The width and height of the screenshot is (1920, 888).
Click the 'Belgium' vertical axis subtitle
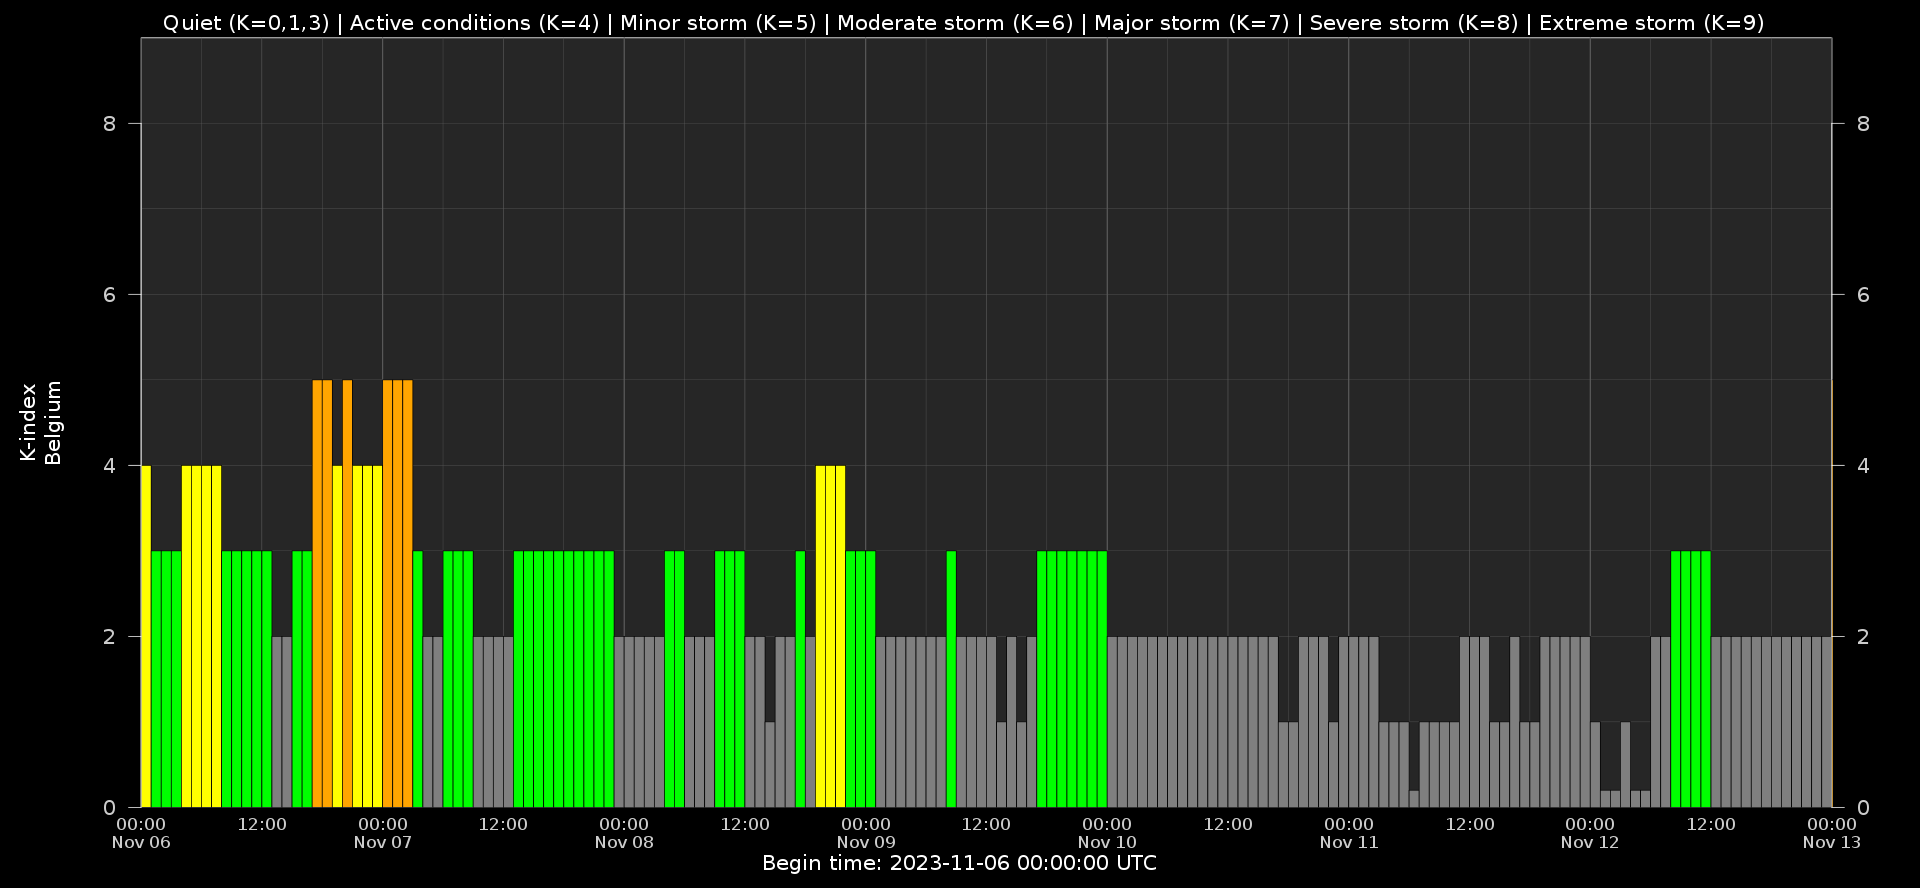coord(53,422)
